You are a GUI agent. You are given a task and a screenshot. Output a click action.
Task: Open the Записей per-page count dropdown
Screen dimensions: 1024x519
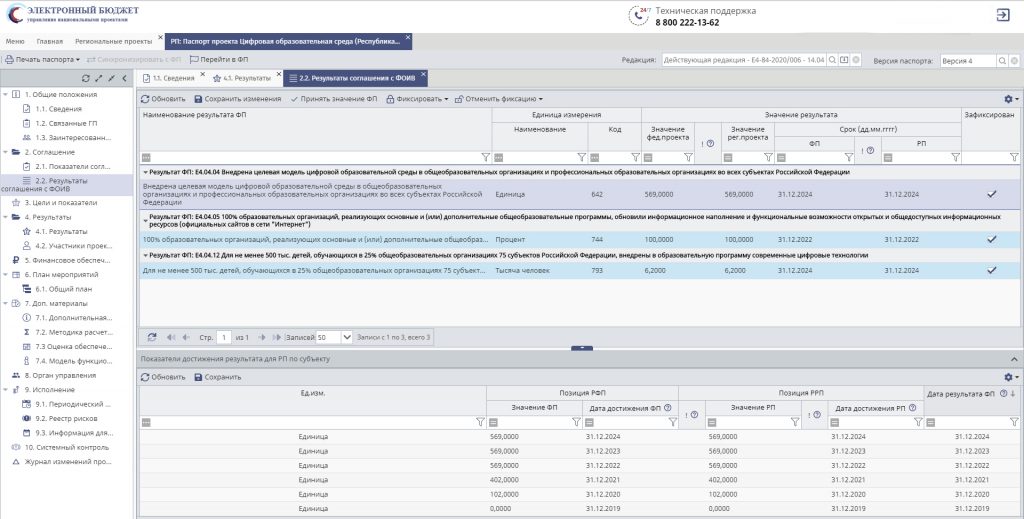[347, 338]
